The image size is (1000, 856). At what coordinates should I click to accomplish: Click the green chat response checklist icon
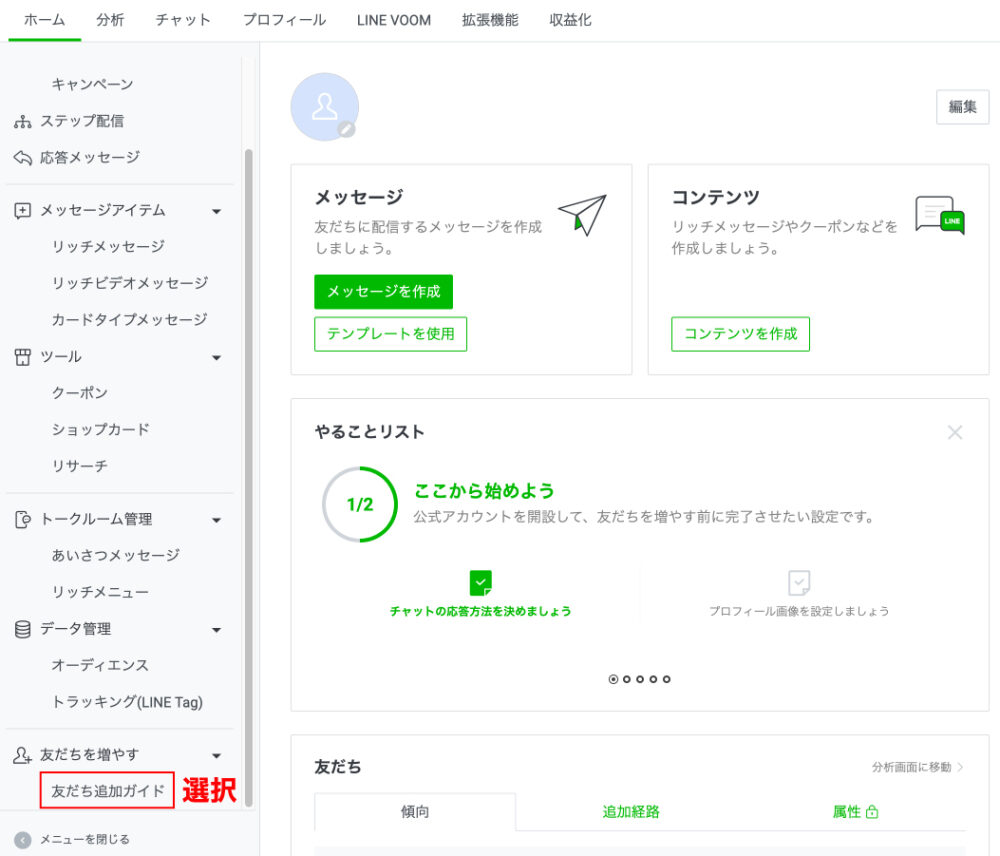click(x=481, y=583)
